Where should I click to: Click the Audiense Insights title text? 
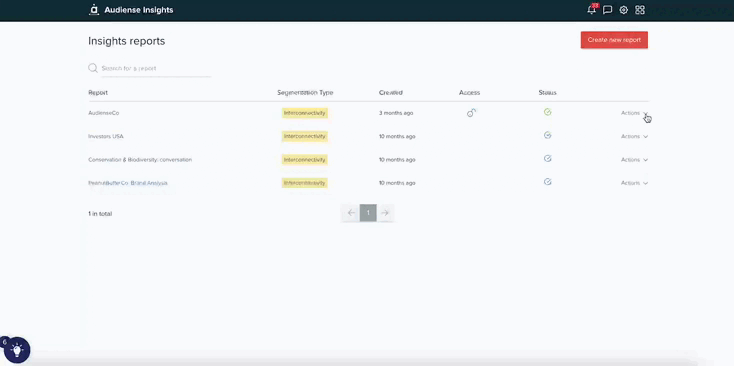coord(139,10)
